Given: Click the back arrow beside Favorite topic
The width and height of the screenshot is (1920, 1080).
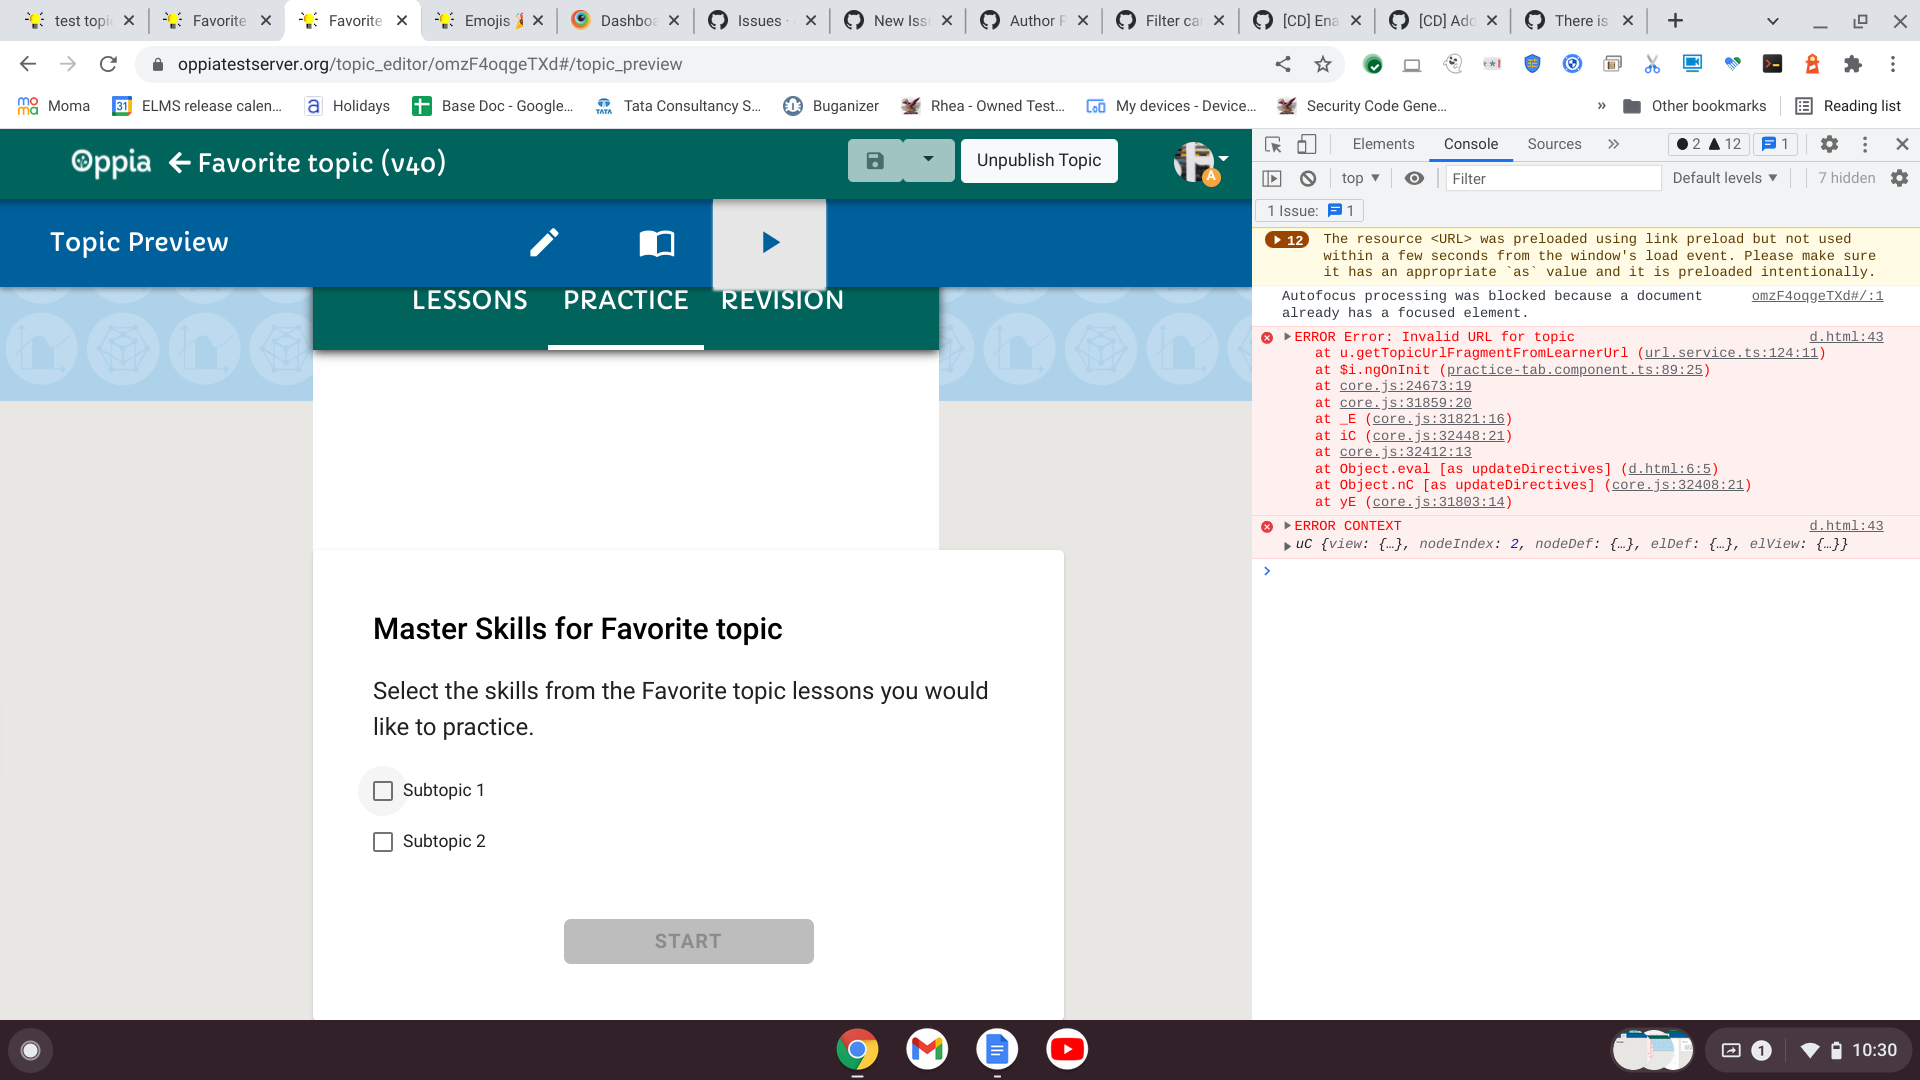Looking at the screenshot, I should (x=178, y=163).
